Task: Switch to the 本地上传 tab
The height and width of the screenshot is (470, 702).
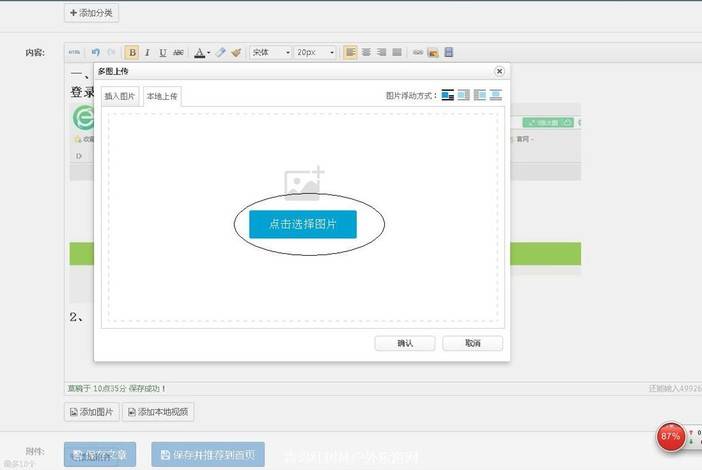Action: click(161, 96)
